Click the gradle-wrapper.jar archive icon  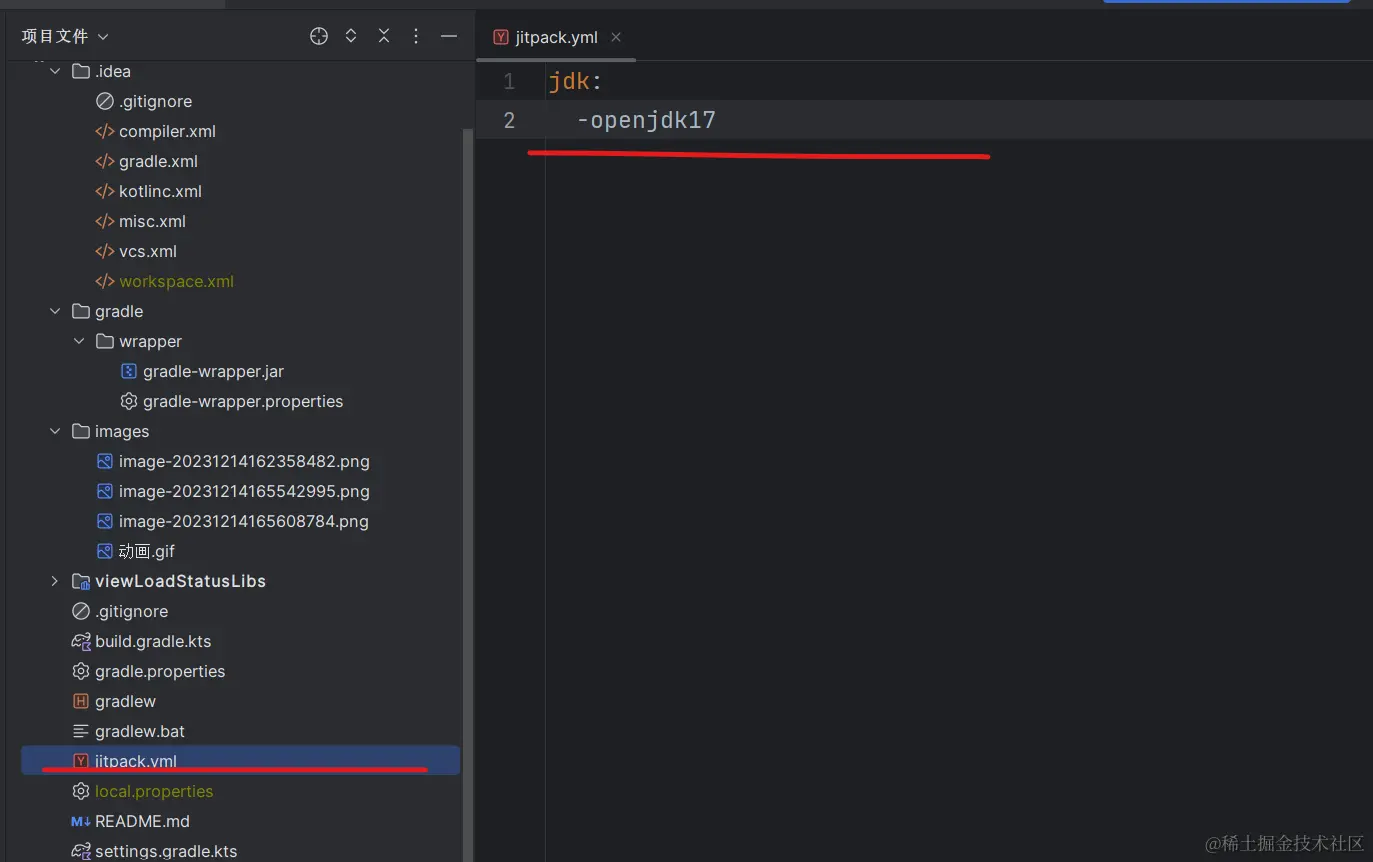129,371
